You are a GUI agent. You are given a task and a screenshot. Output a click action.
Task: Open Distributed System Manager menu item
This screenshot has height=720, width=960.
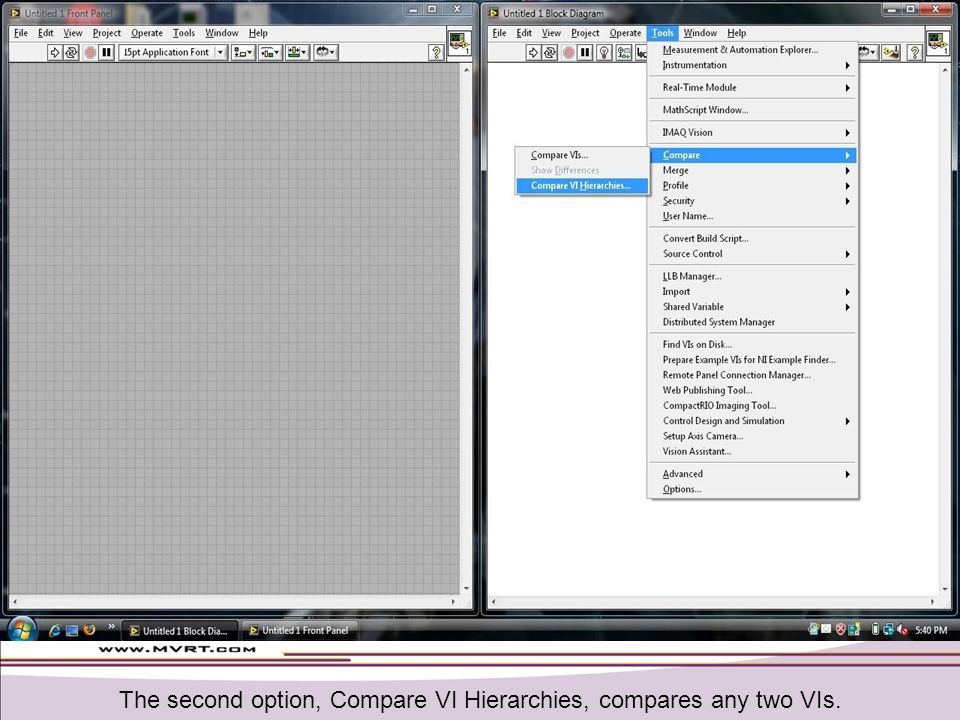[x=752, y=322]
